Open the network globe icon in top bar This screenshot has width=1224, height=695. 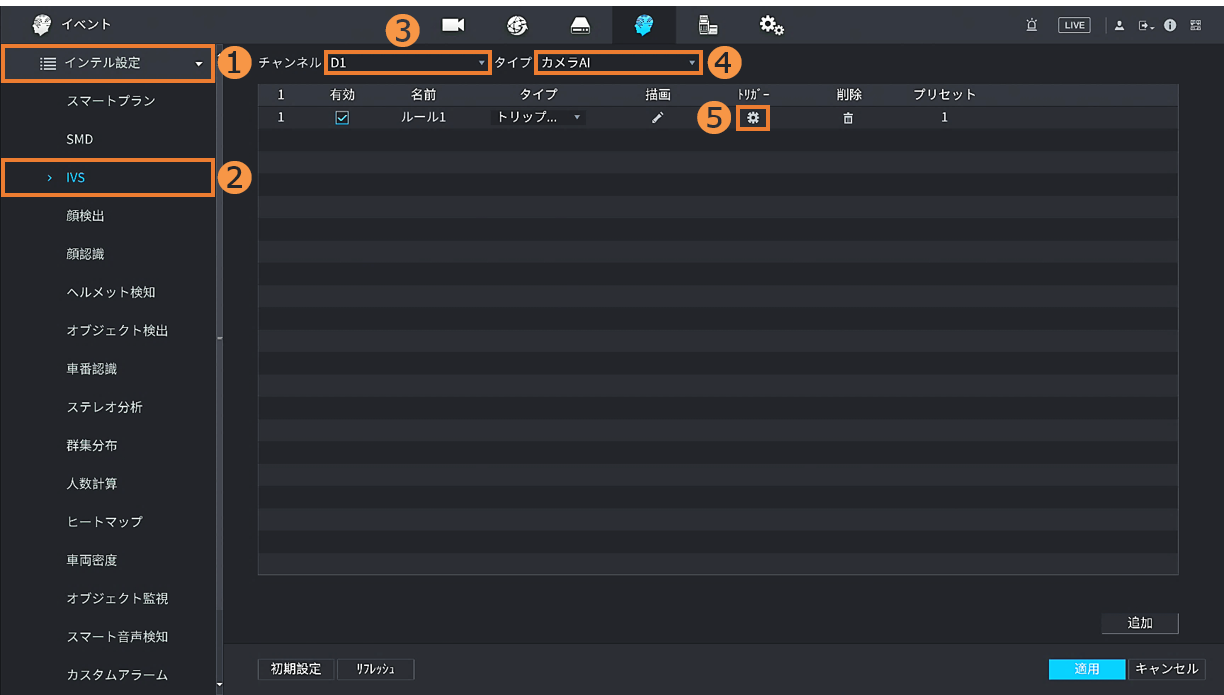pyautogui.click(x=517, y=25)
